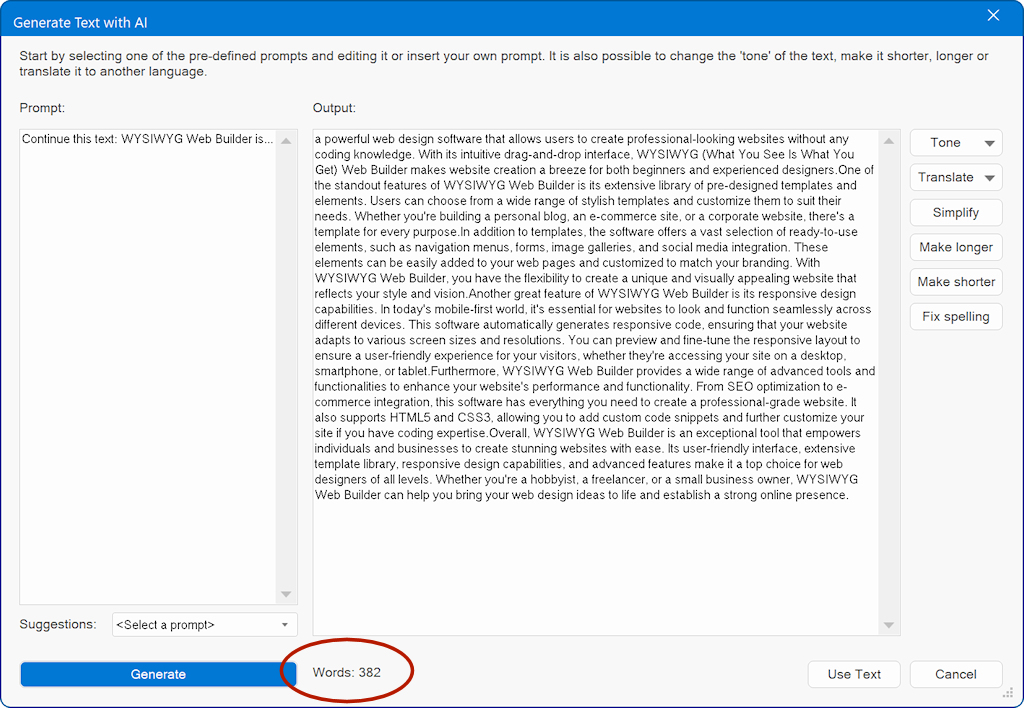Click the Fix spelling button
This screenshot has height=708, width=1024.
[x=956, y=316]
